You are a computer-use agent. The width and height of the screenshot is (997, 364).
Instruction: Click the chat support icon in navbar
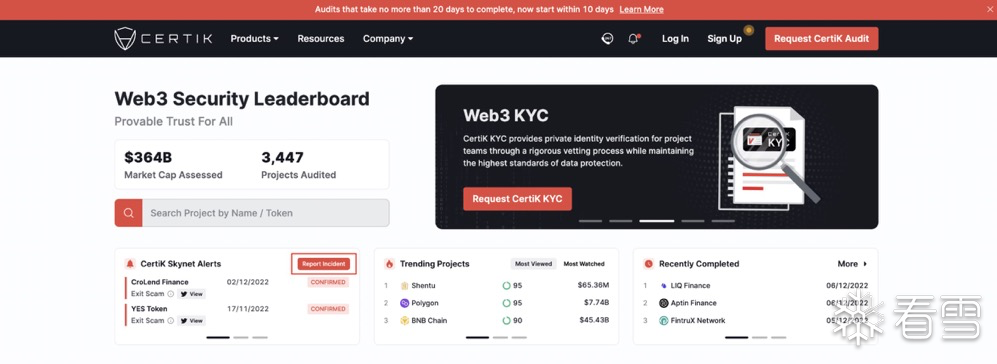tap(607, 39)
